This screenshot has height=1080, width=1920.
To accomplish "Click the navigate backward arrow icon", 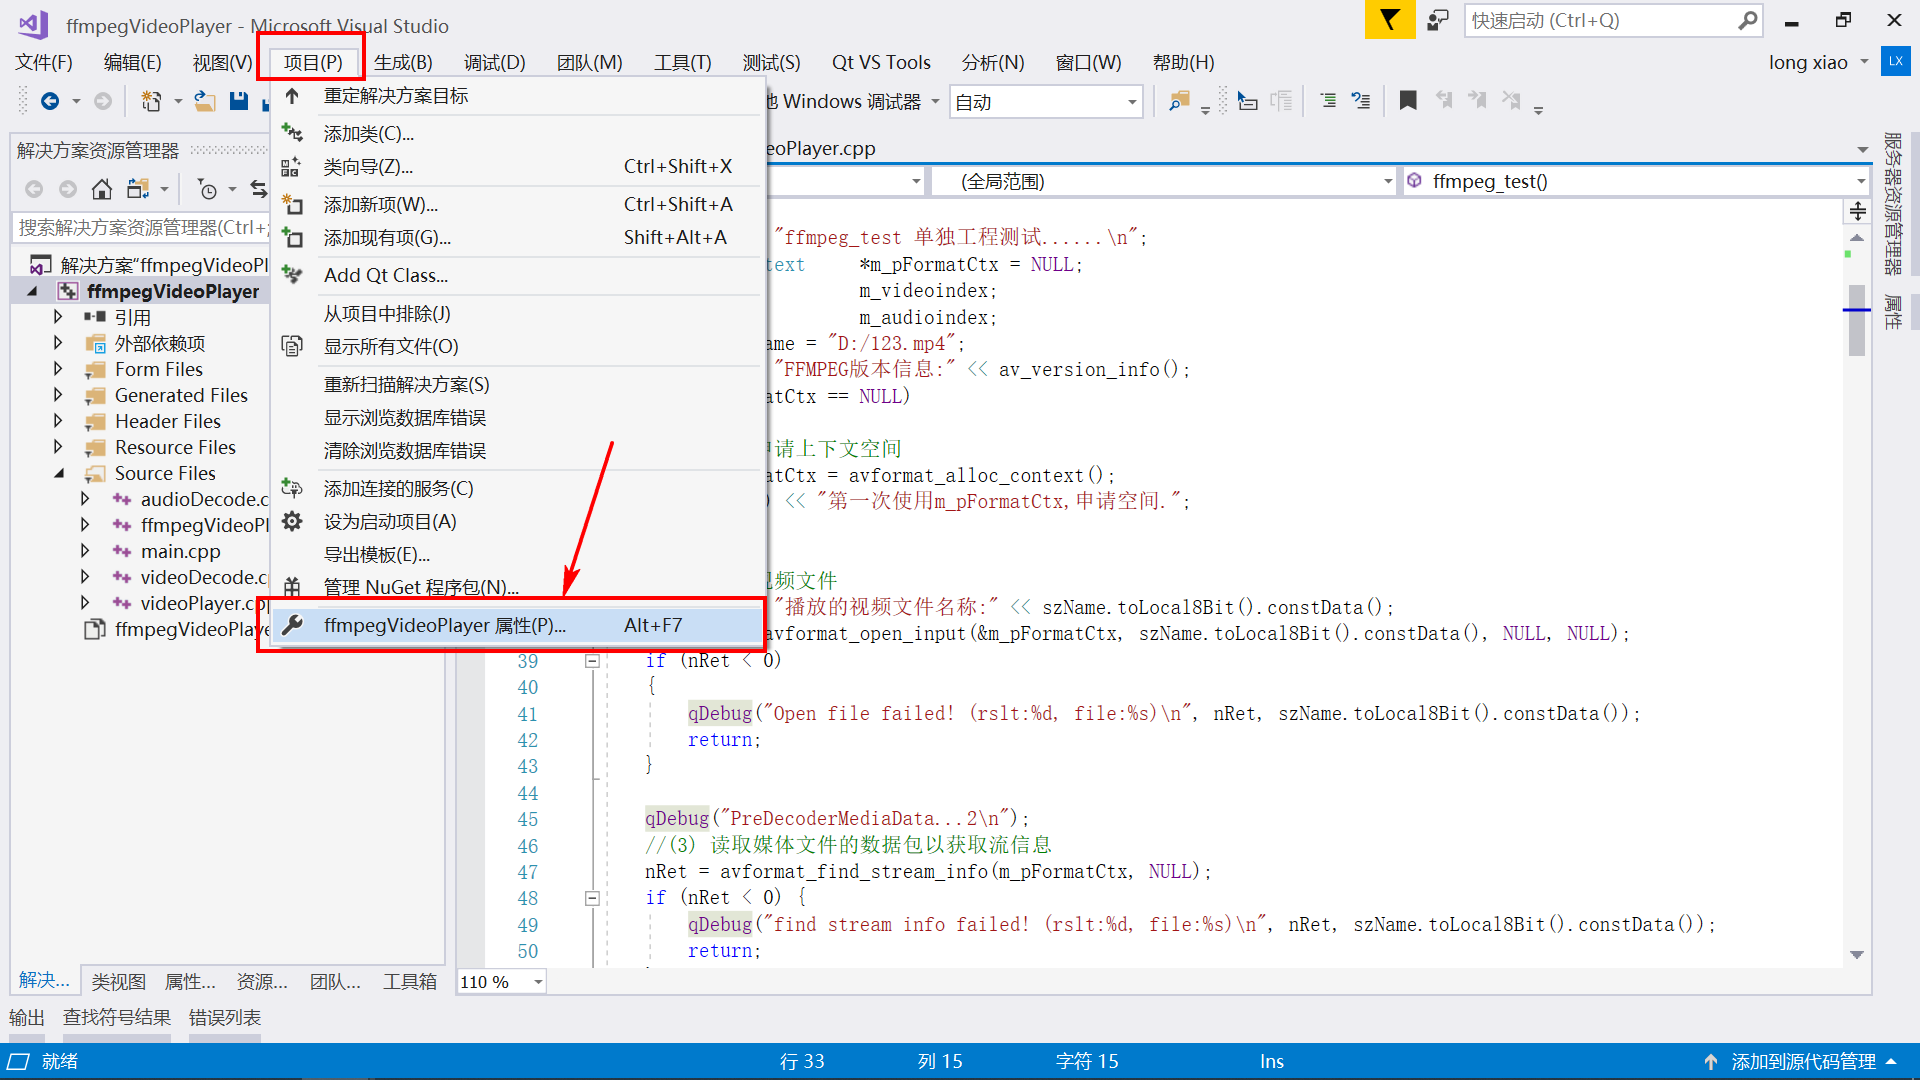I will tap(50, 101).
